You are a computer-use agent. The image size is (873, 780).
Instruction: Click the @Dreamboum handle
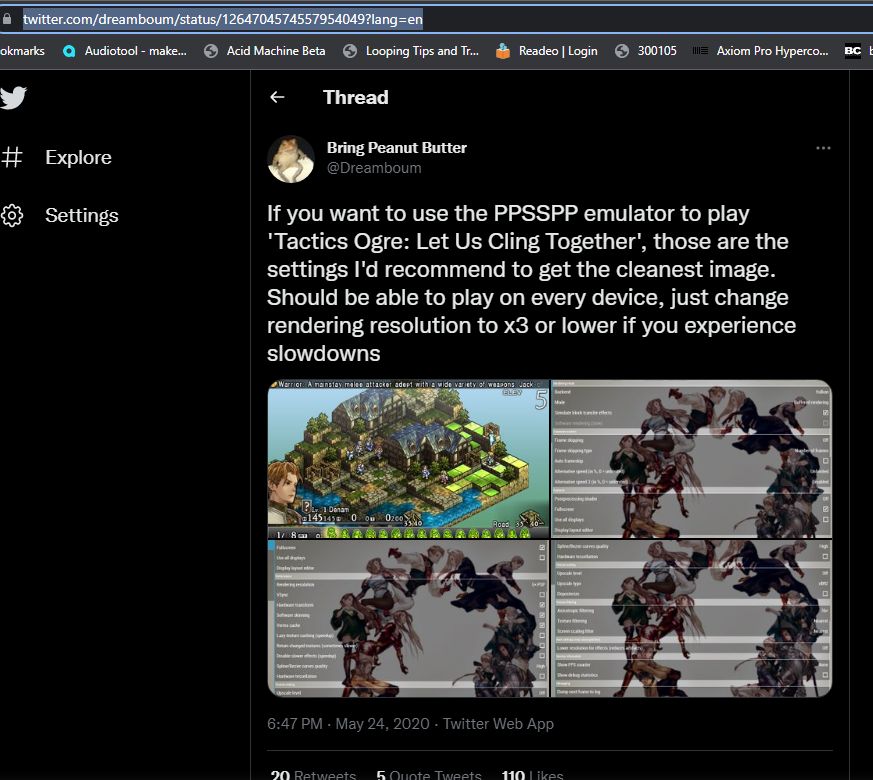pyautogui.click(x=374, y=168)
